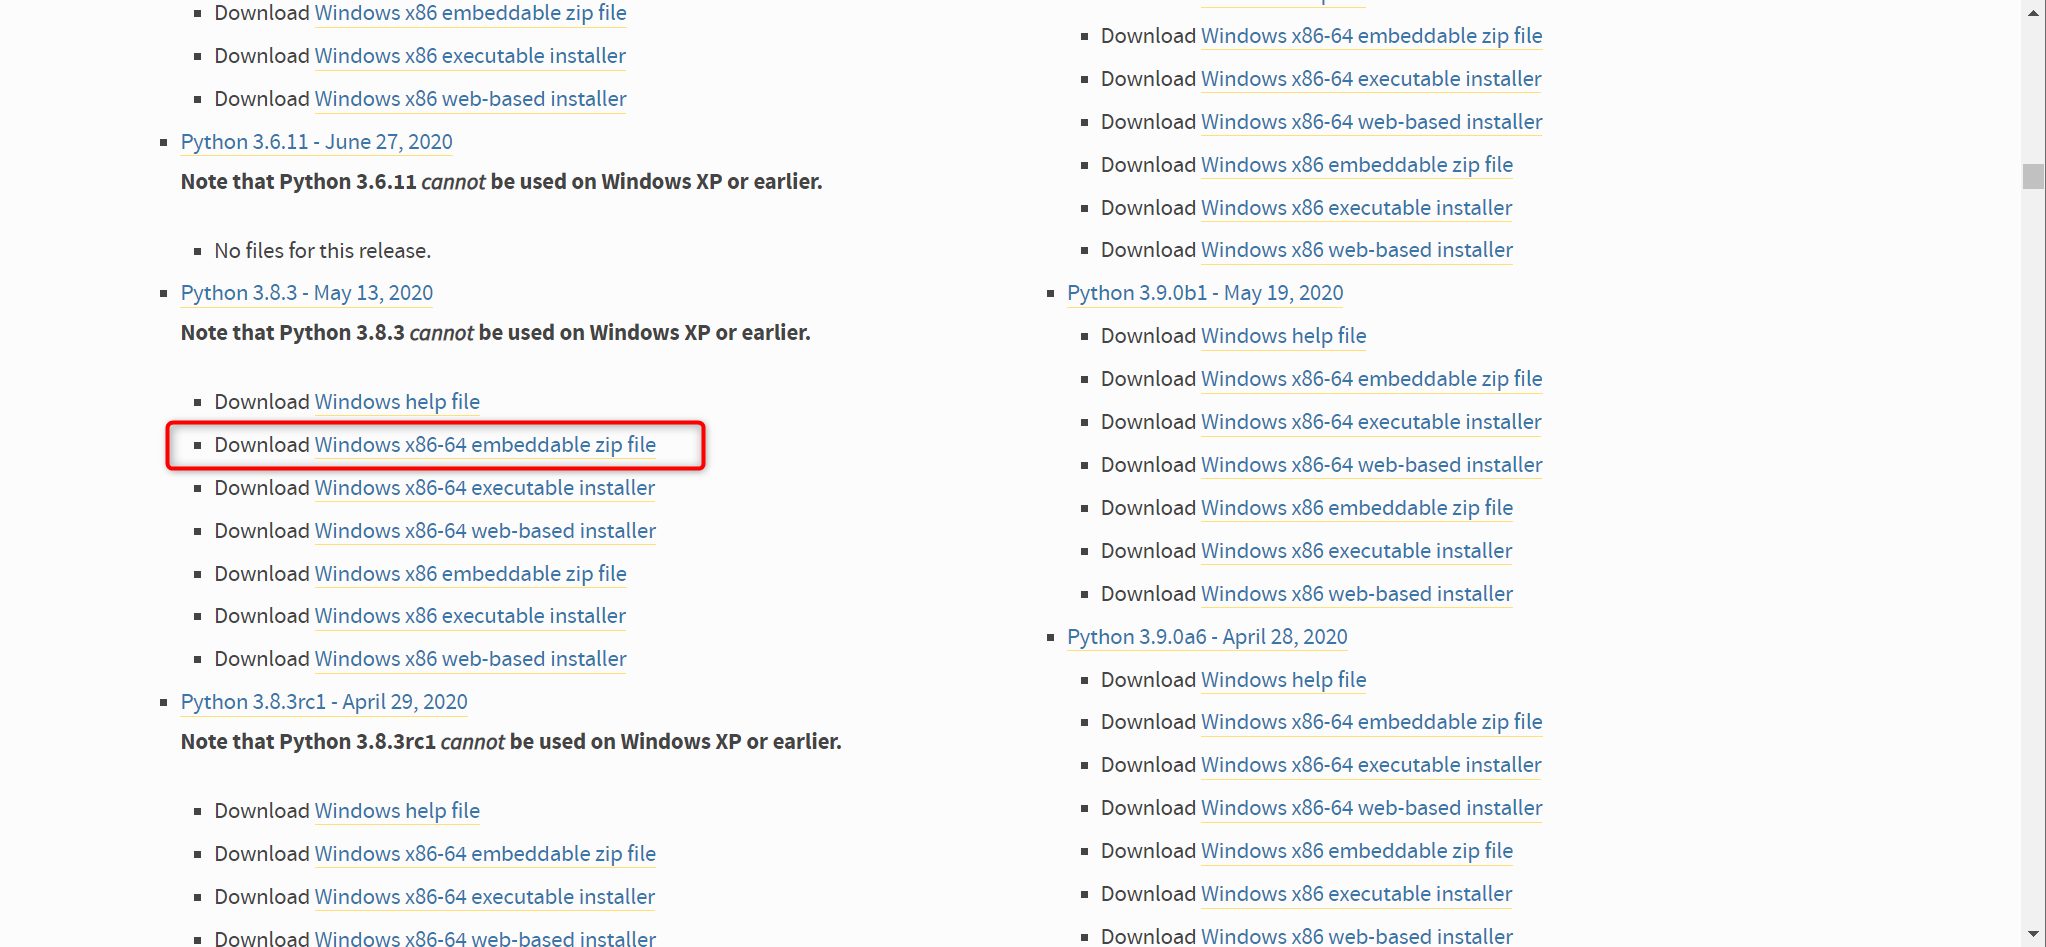Download Python 3.9.0a6 Windows x86 embeddable zip file

[x=1357, y=851]
